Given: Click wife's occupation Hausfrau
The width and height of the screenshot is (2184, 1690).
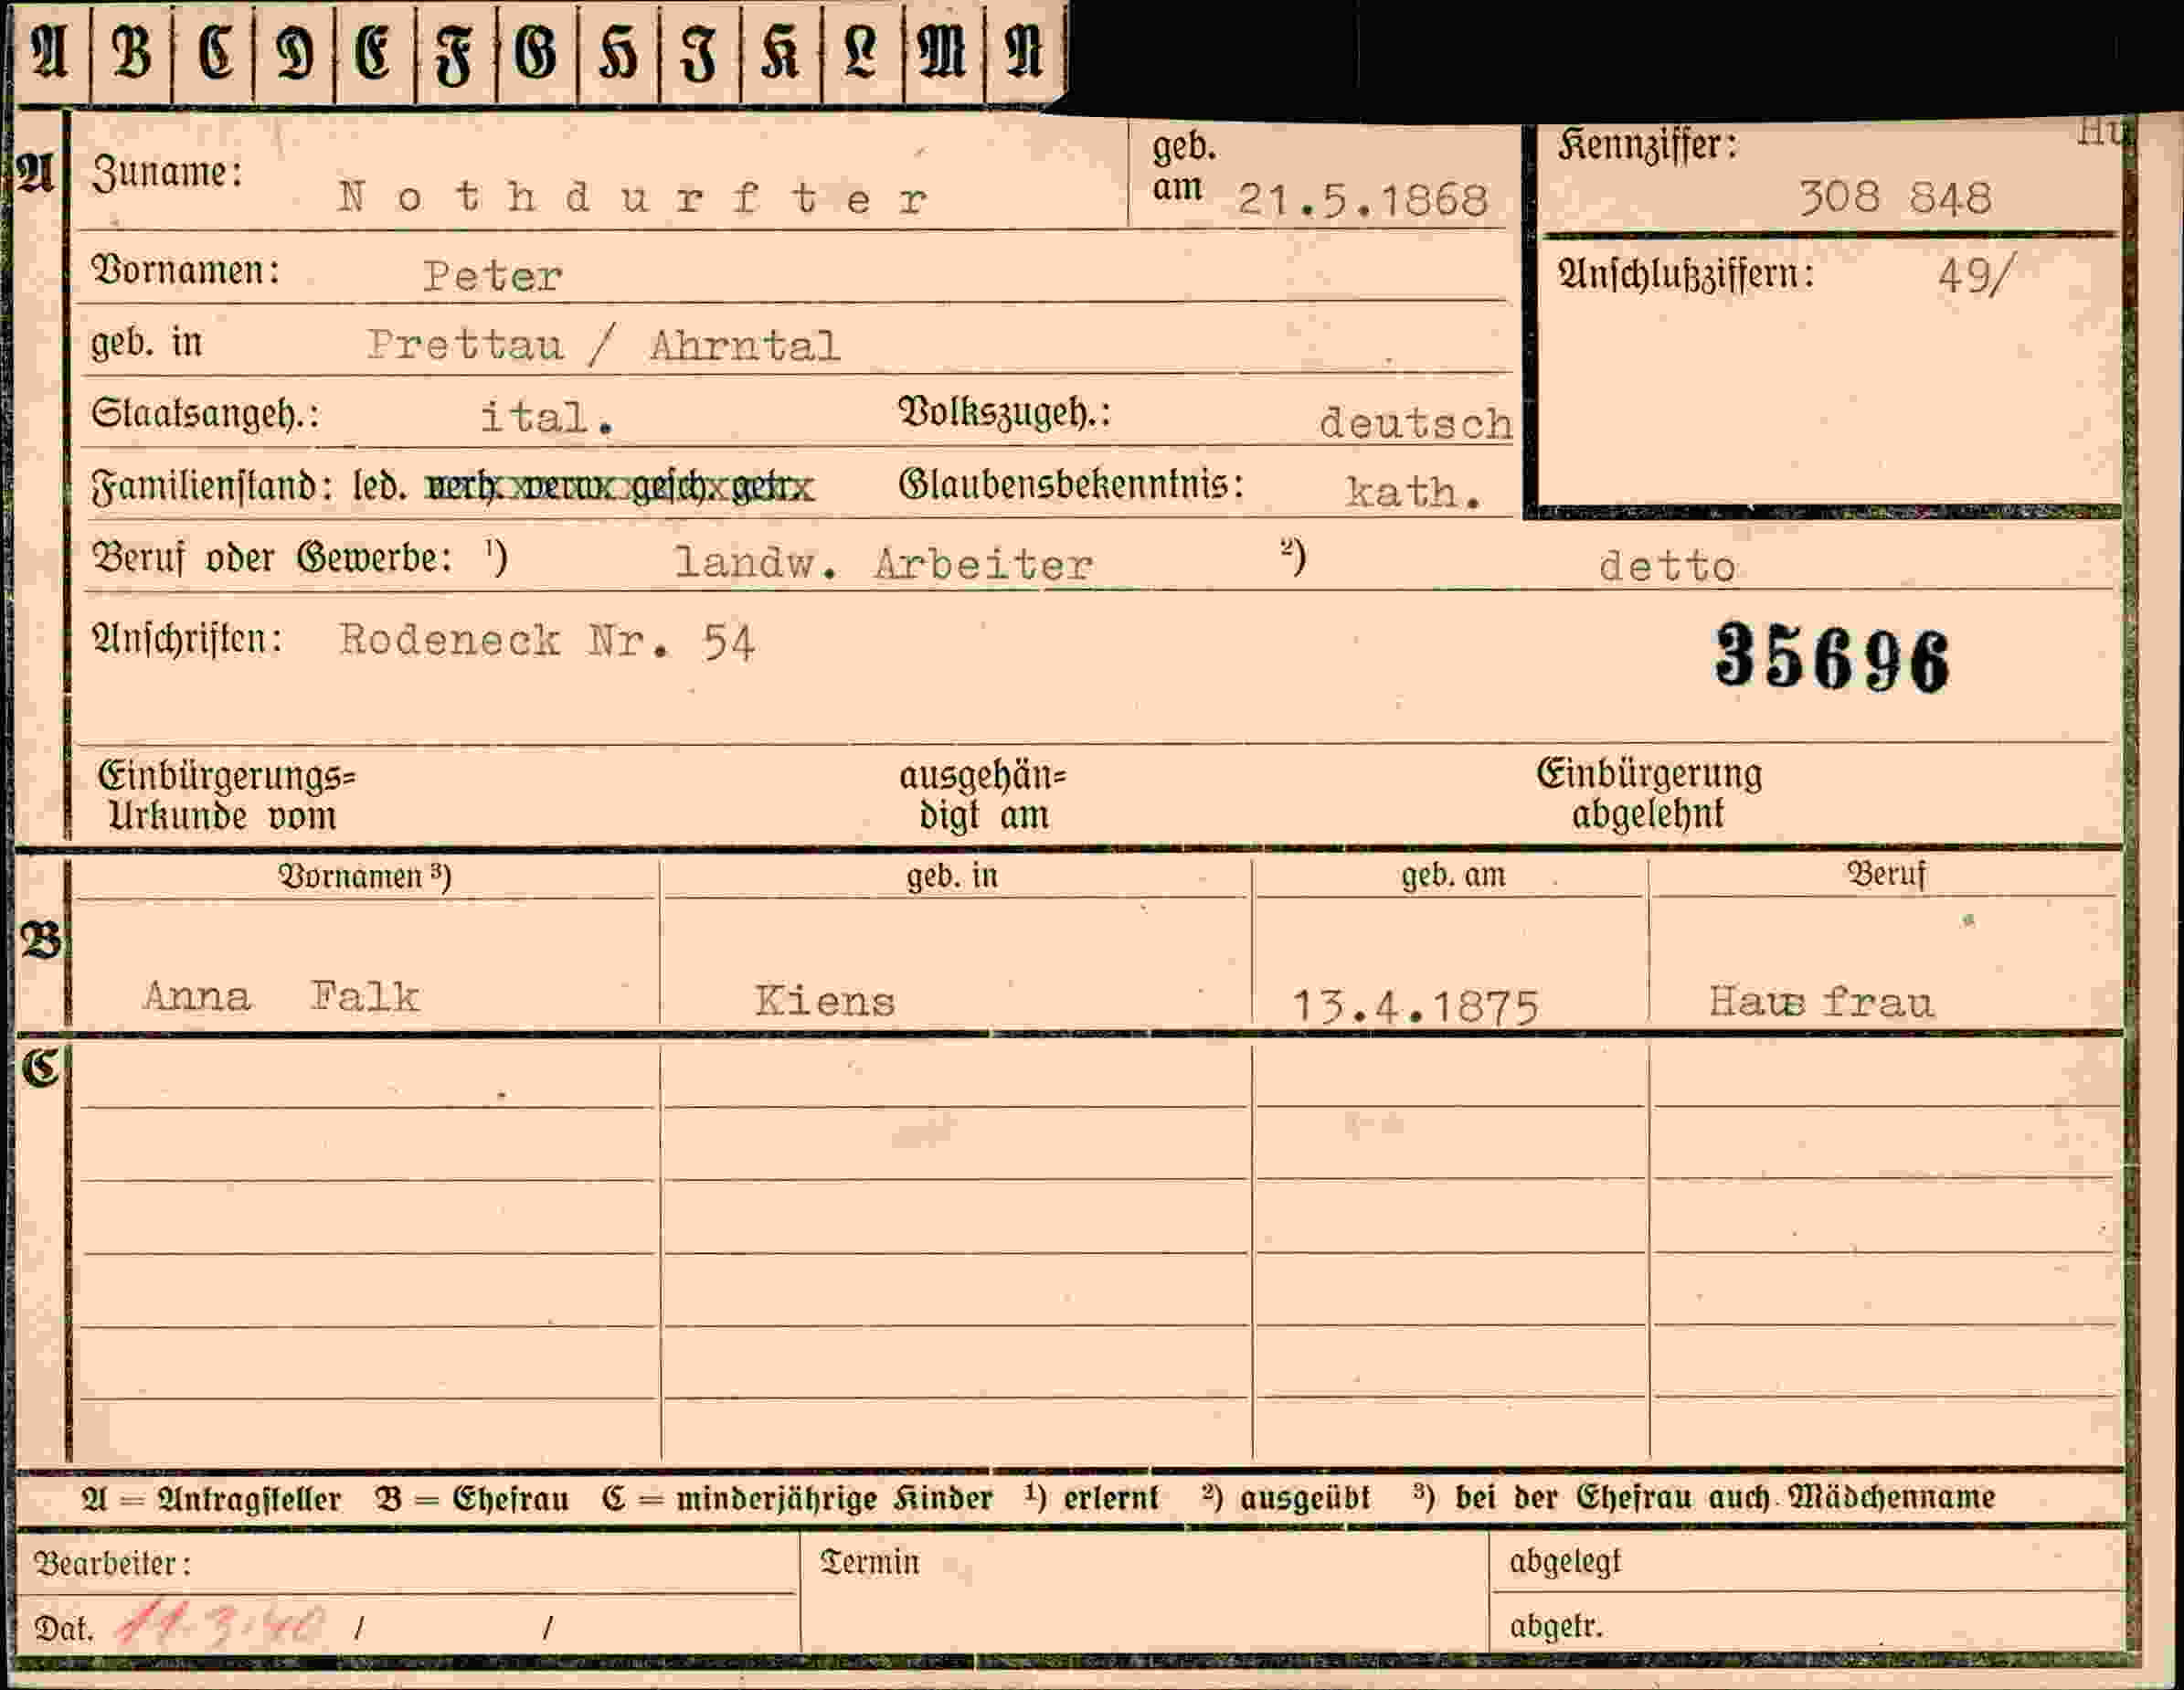Looking at the screenshot, I should coord(1821,1002).
